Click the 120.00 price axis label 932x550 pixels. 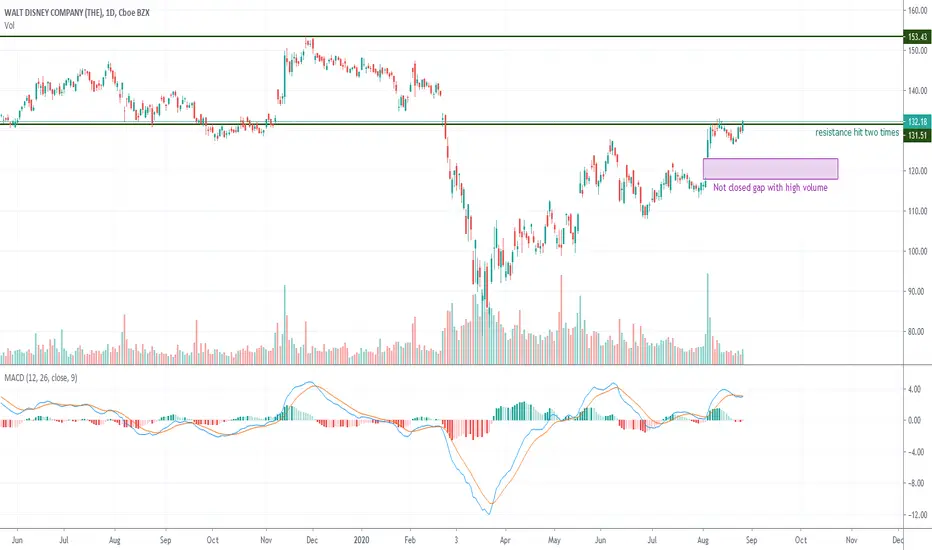(917, 171)
